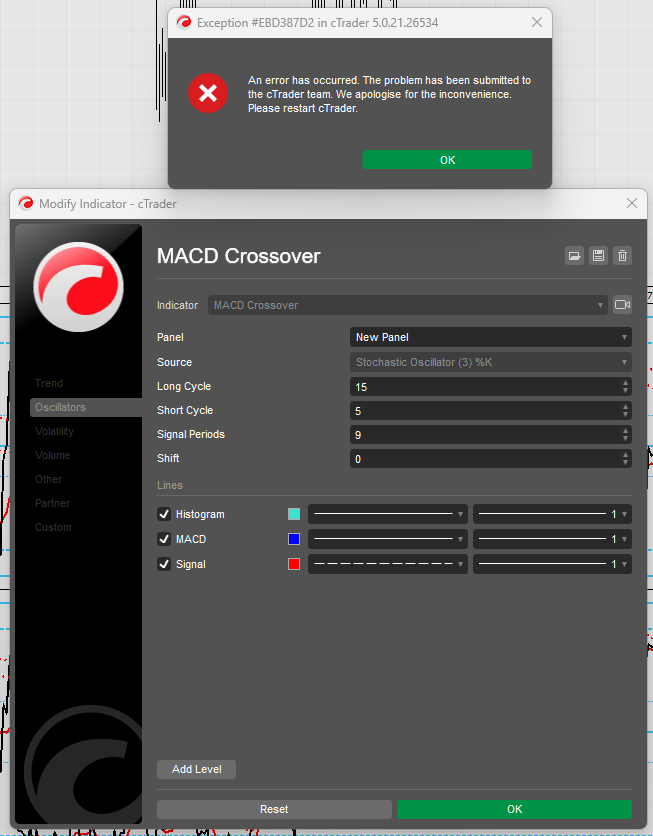Open the Histogram turquoise color swatch
The image size is (653, 836).
pos(294,514)
